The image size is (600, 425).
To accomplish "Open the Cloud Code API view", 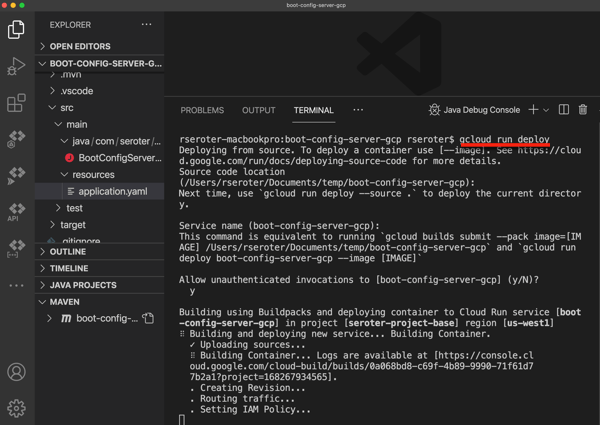I will coord(16,211).
